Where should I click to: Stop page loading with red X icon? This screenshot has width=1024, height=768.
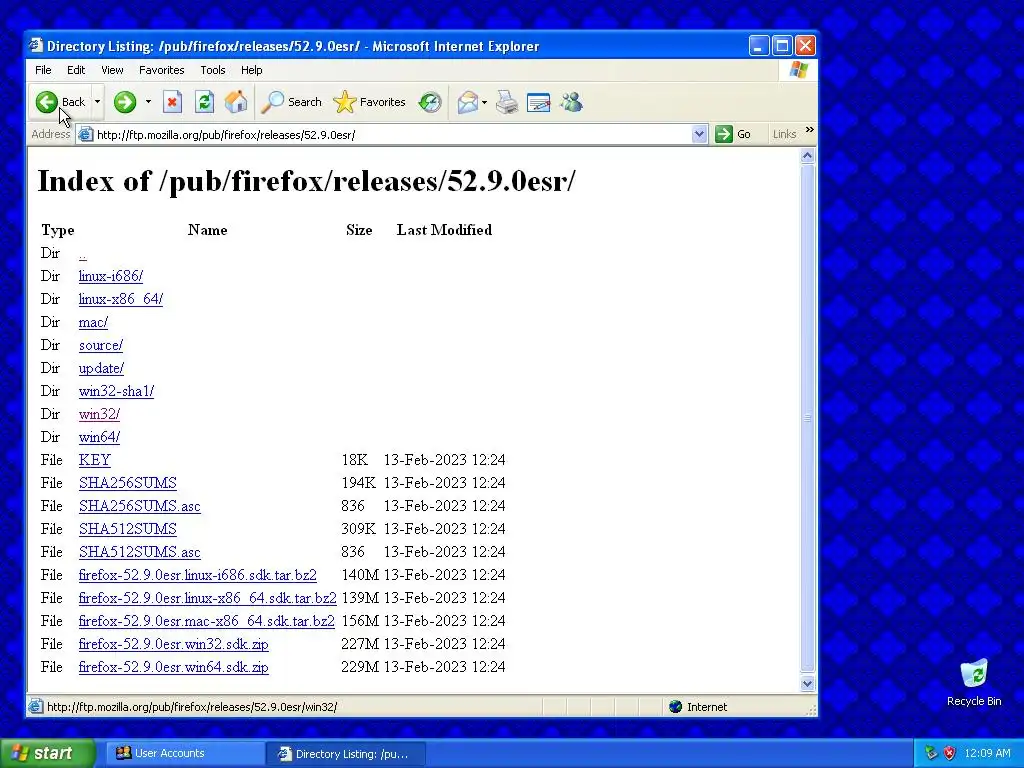(172, 102)
